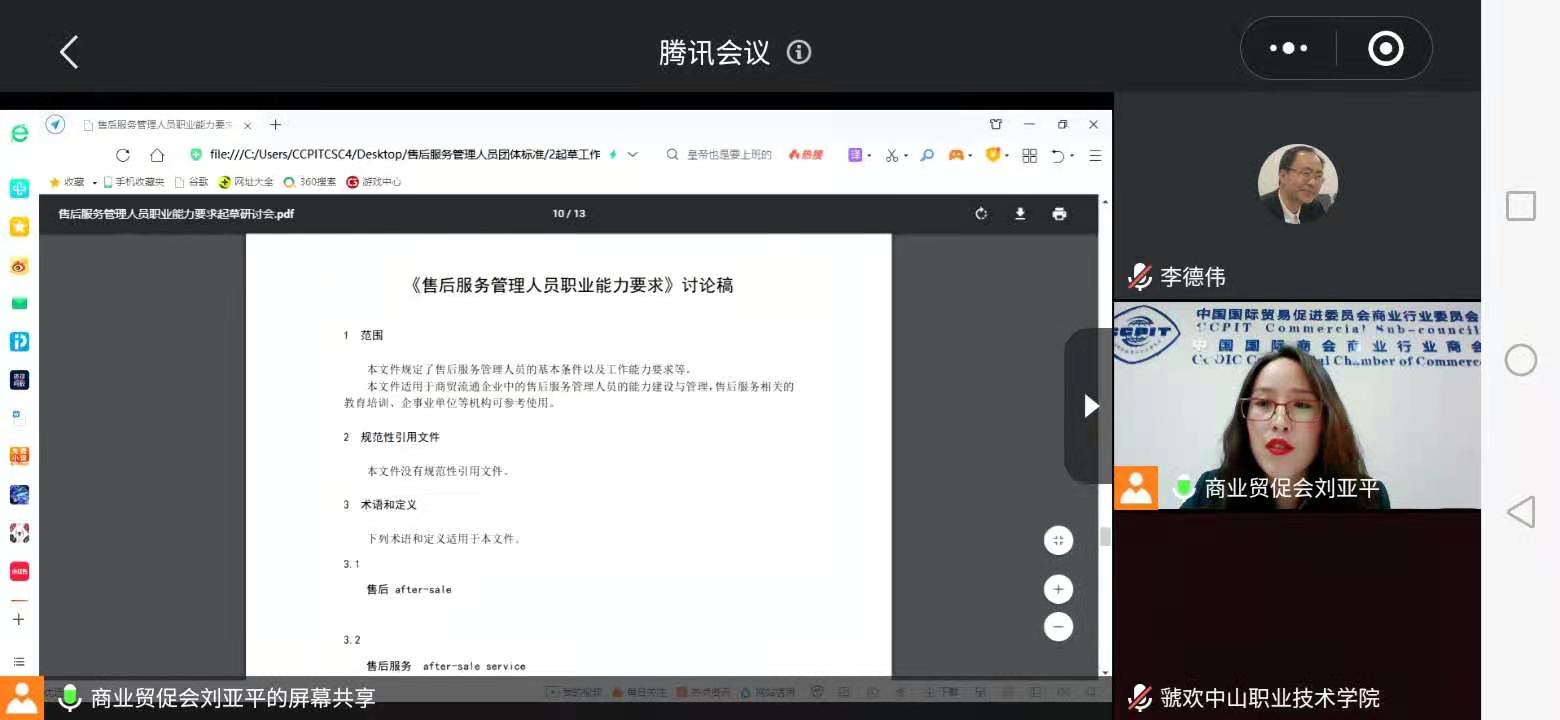
Task: Open the gamepad icon dropdown
Action: pos(960,155)
